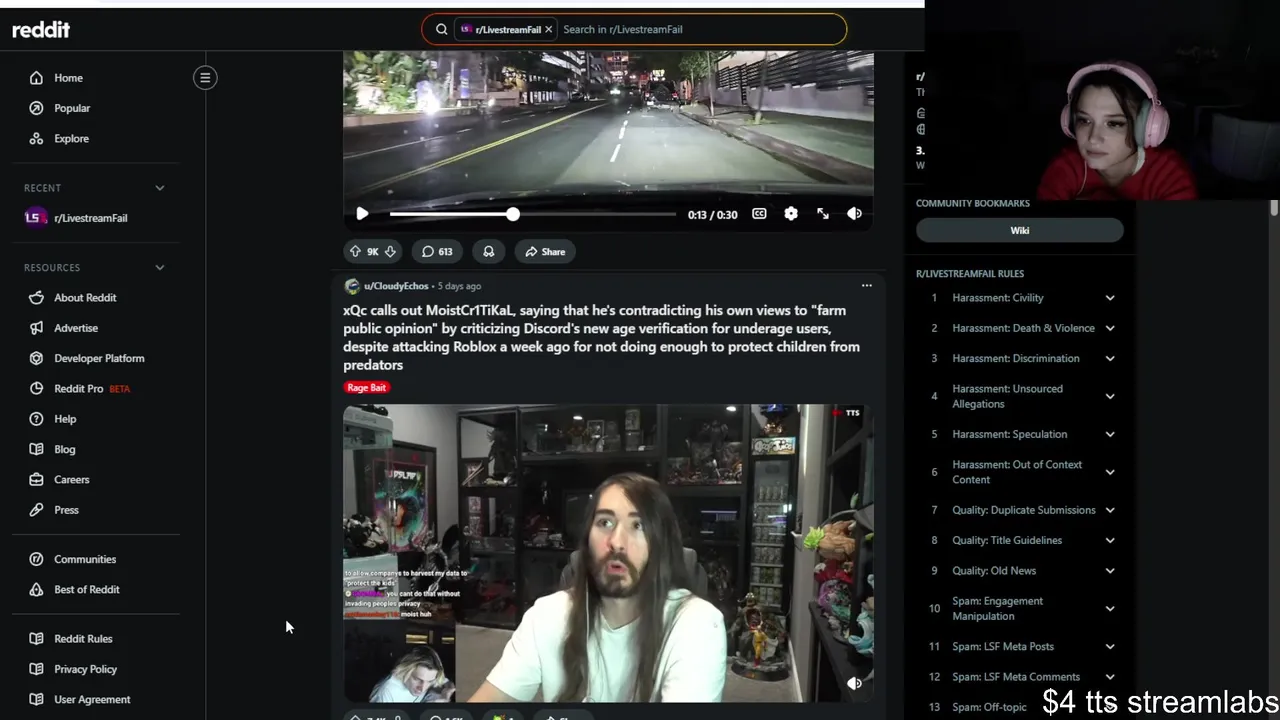Open the community Wiki bookmark

[x=1020, y=231]
